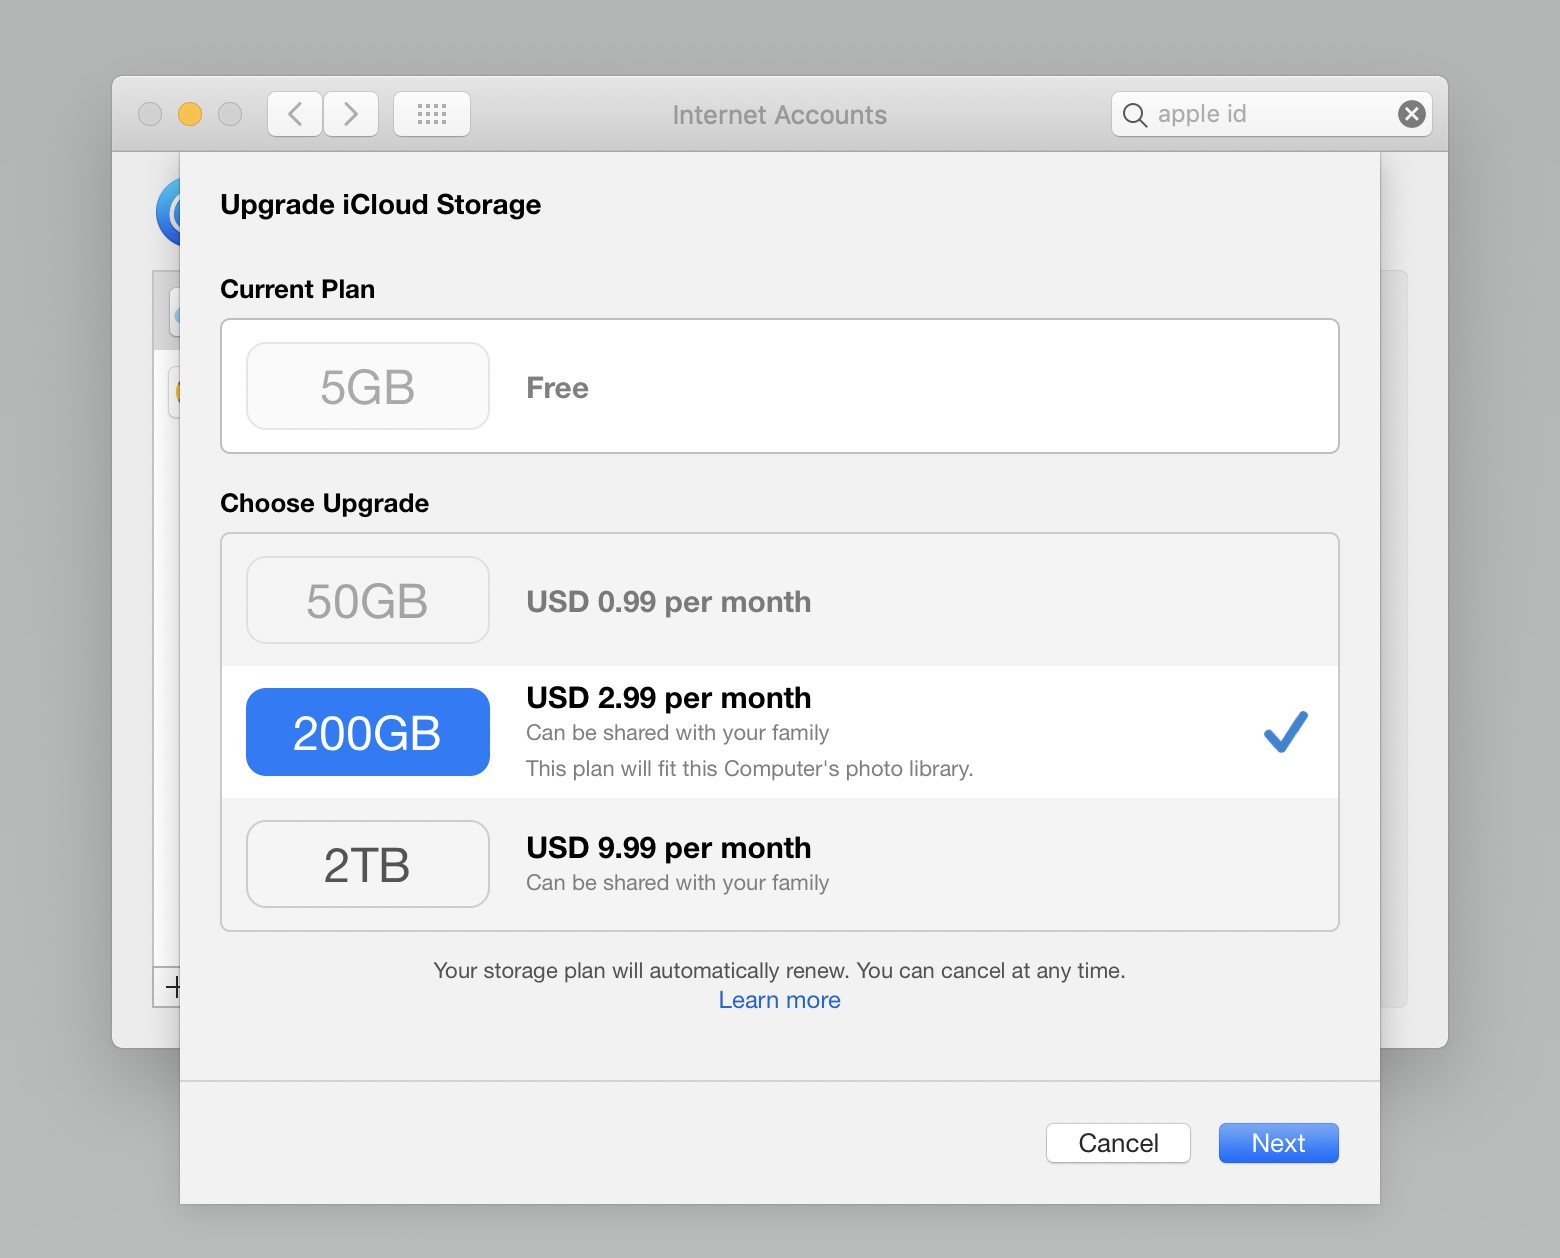Click the magnifier icon in search field
The image size is (1560, 1258).
click(x=1134, y=115)
